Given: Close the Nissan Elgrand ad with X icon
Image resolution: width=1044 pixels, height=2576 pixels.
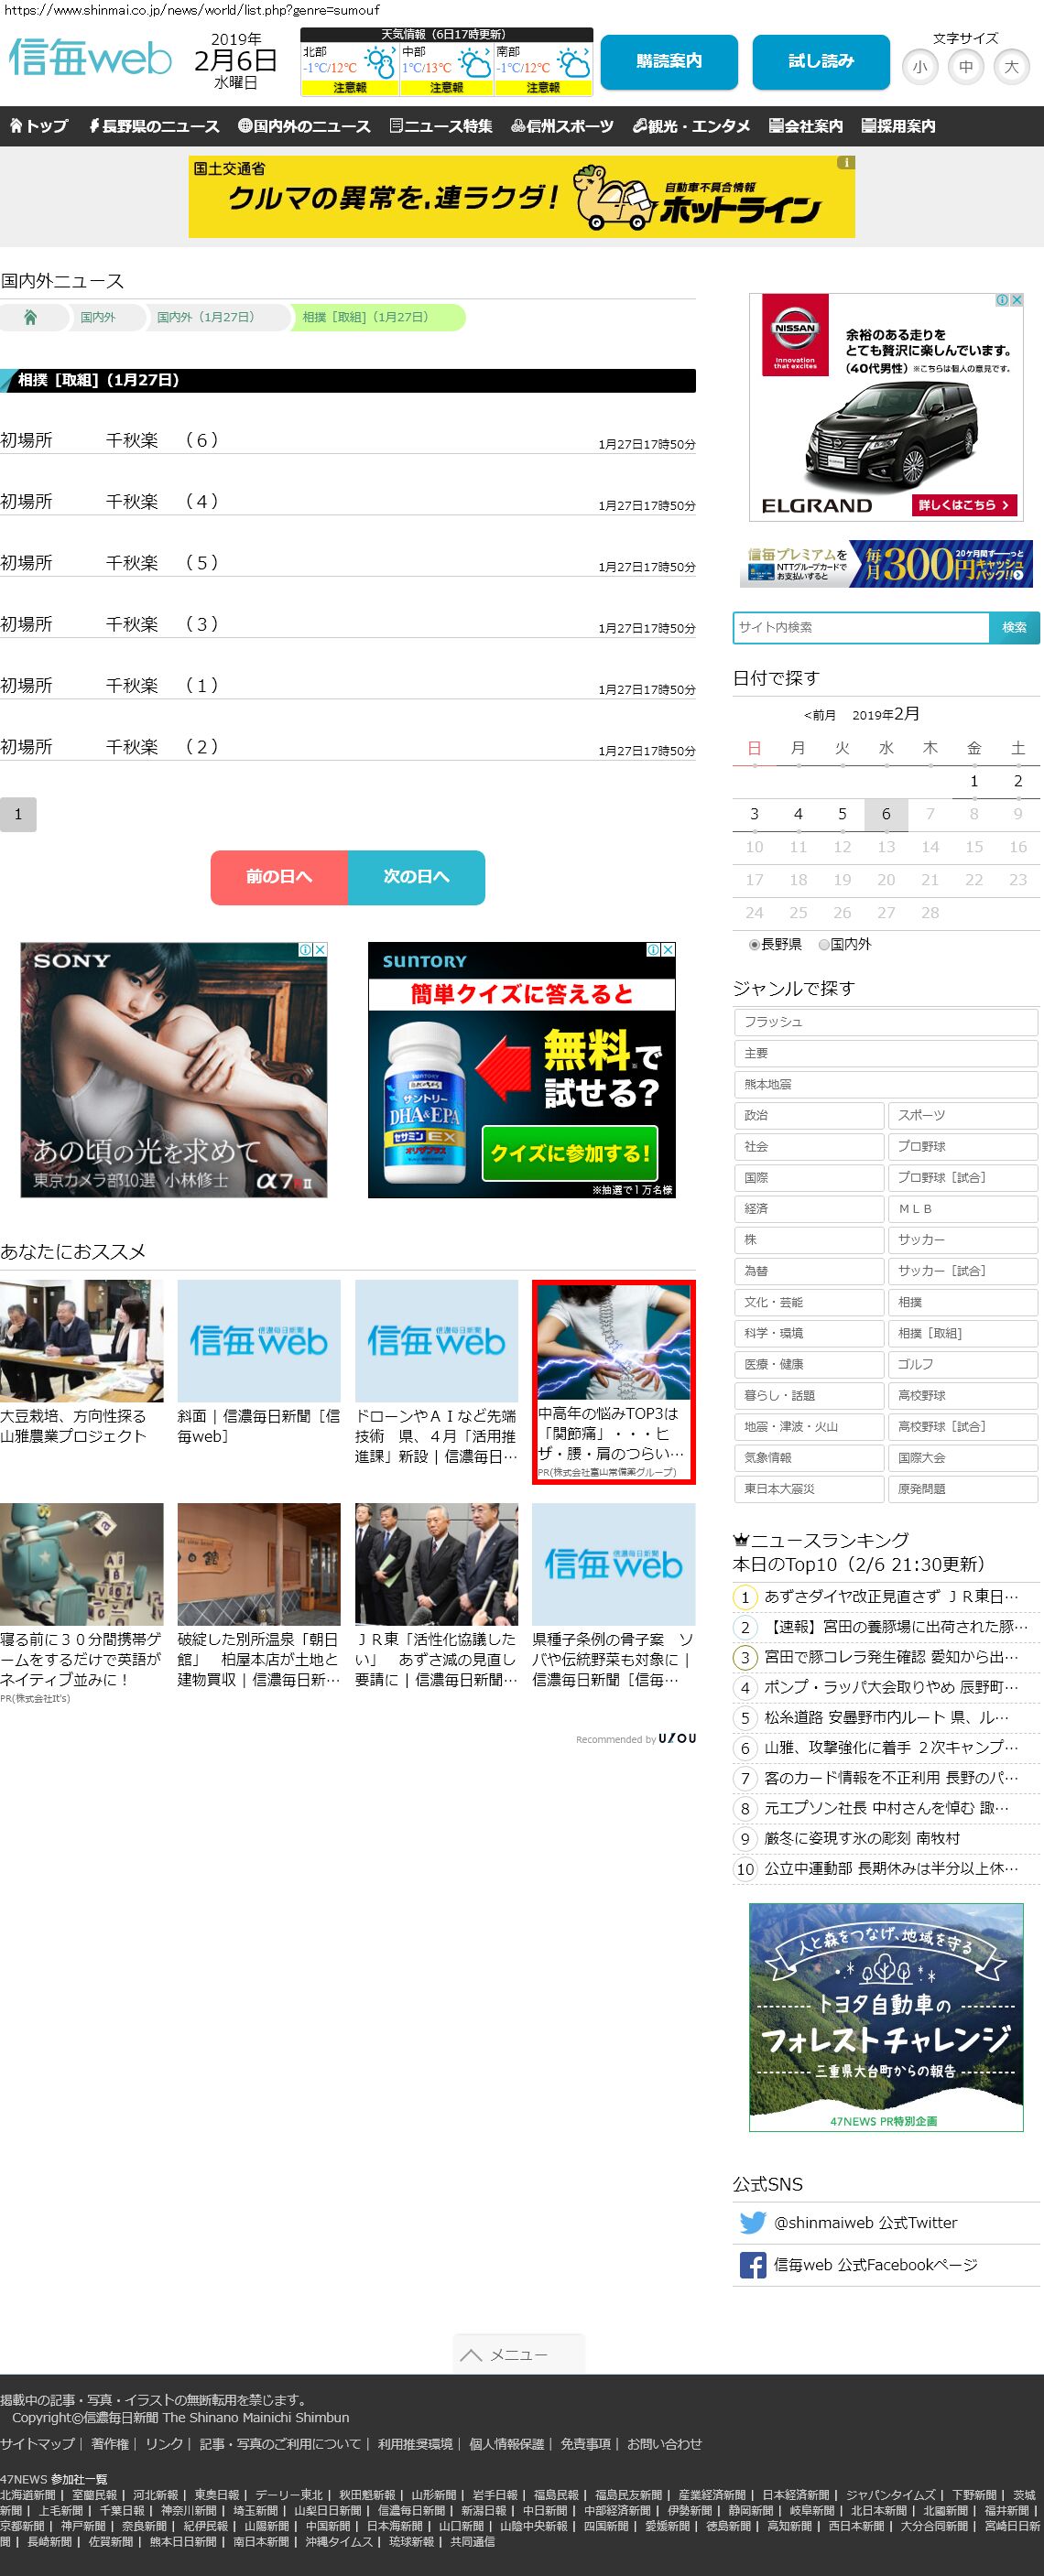Looking at the screenshot, I should [x=1016, y=300].
